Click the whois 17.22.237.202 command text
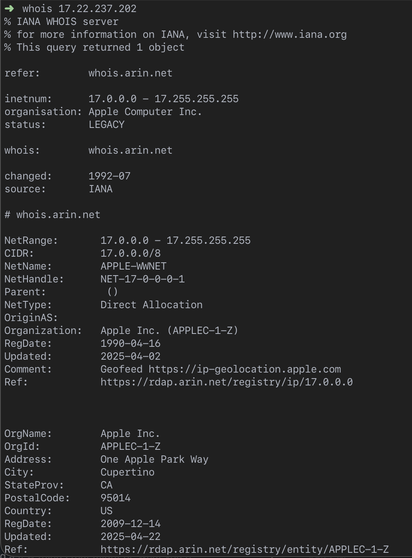 pos(79,9)
